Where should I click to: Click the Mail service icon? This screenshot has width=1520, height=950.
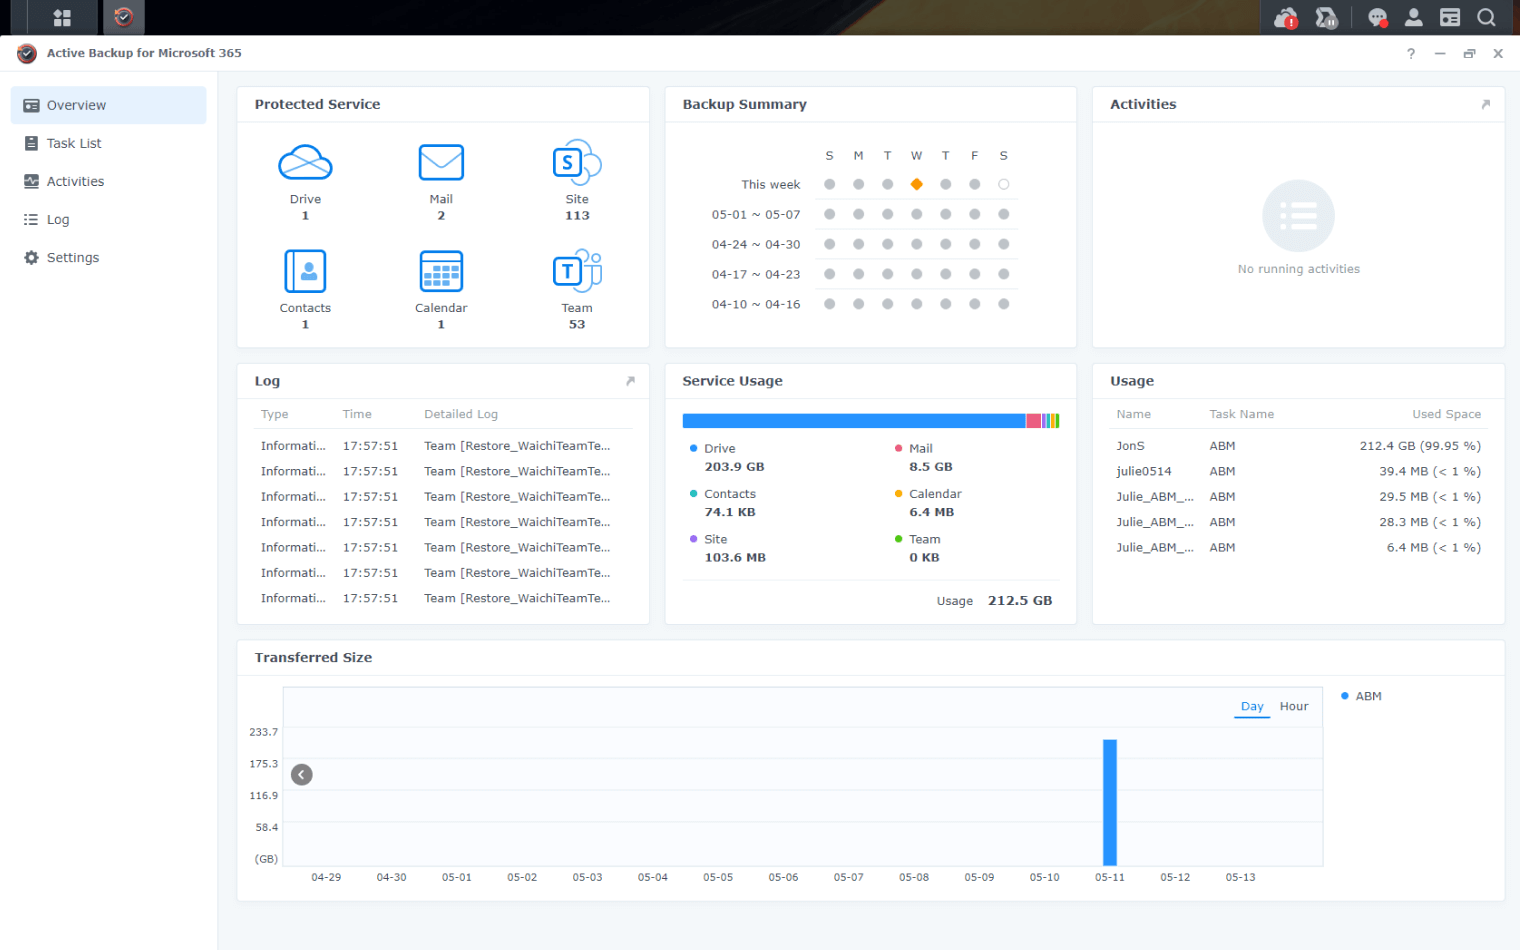pyautogui.click(x=441, y=162)
